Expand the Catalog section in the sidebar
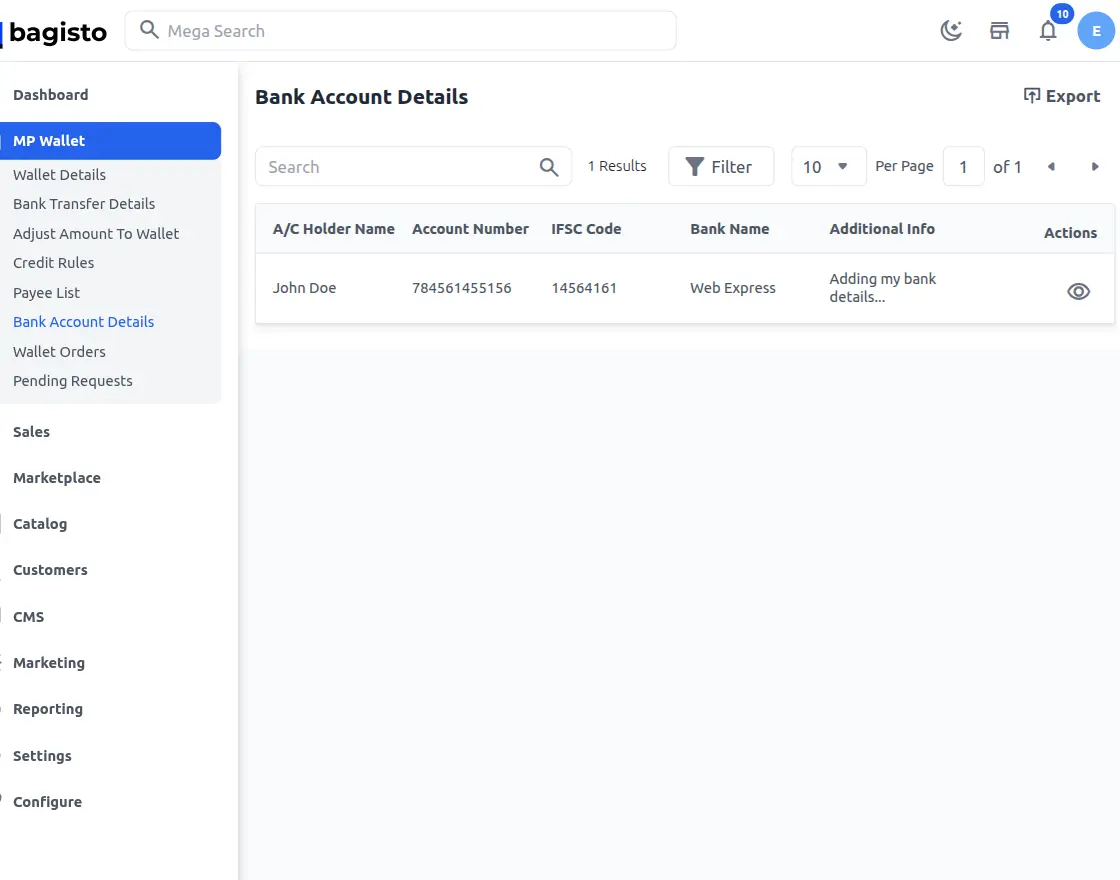This screenshot has height=880, width=1120. [40, 524]
